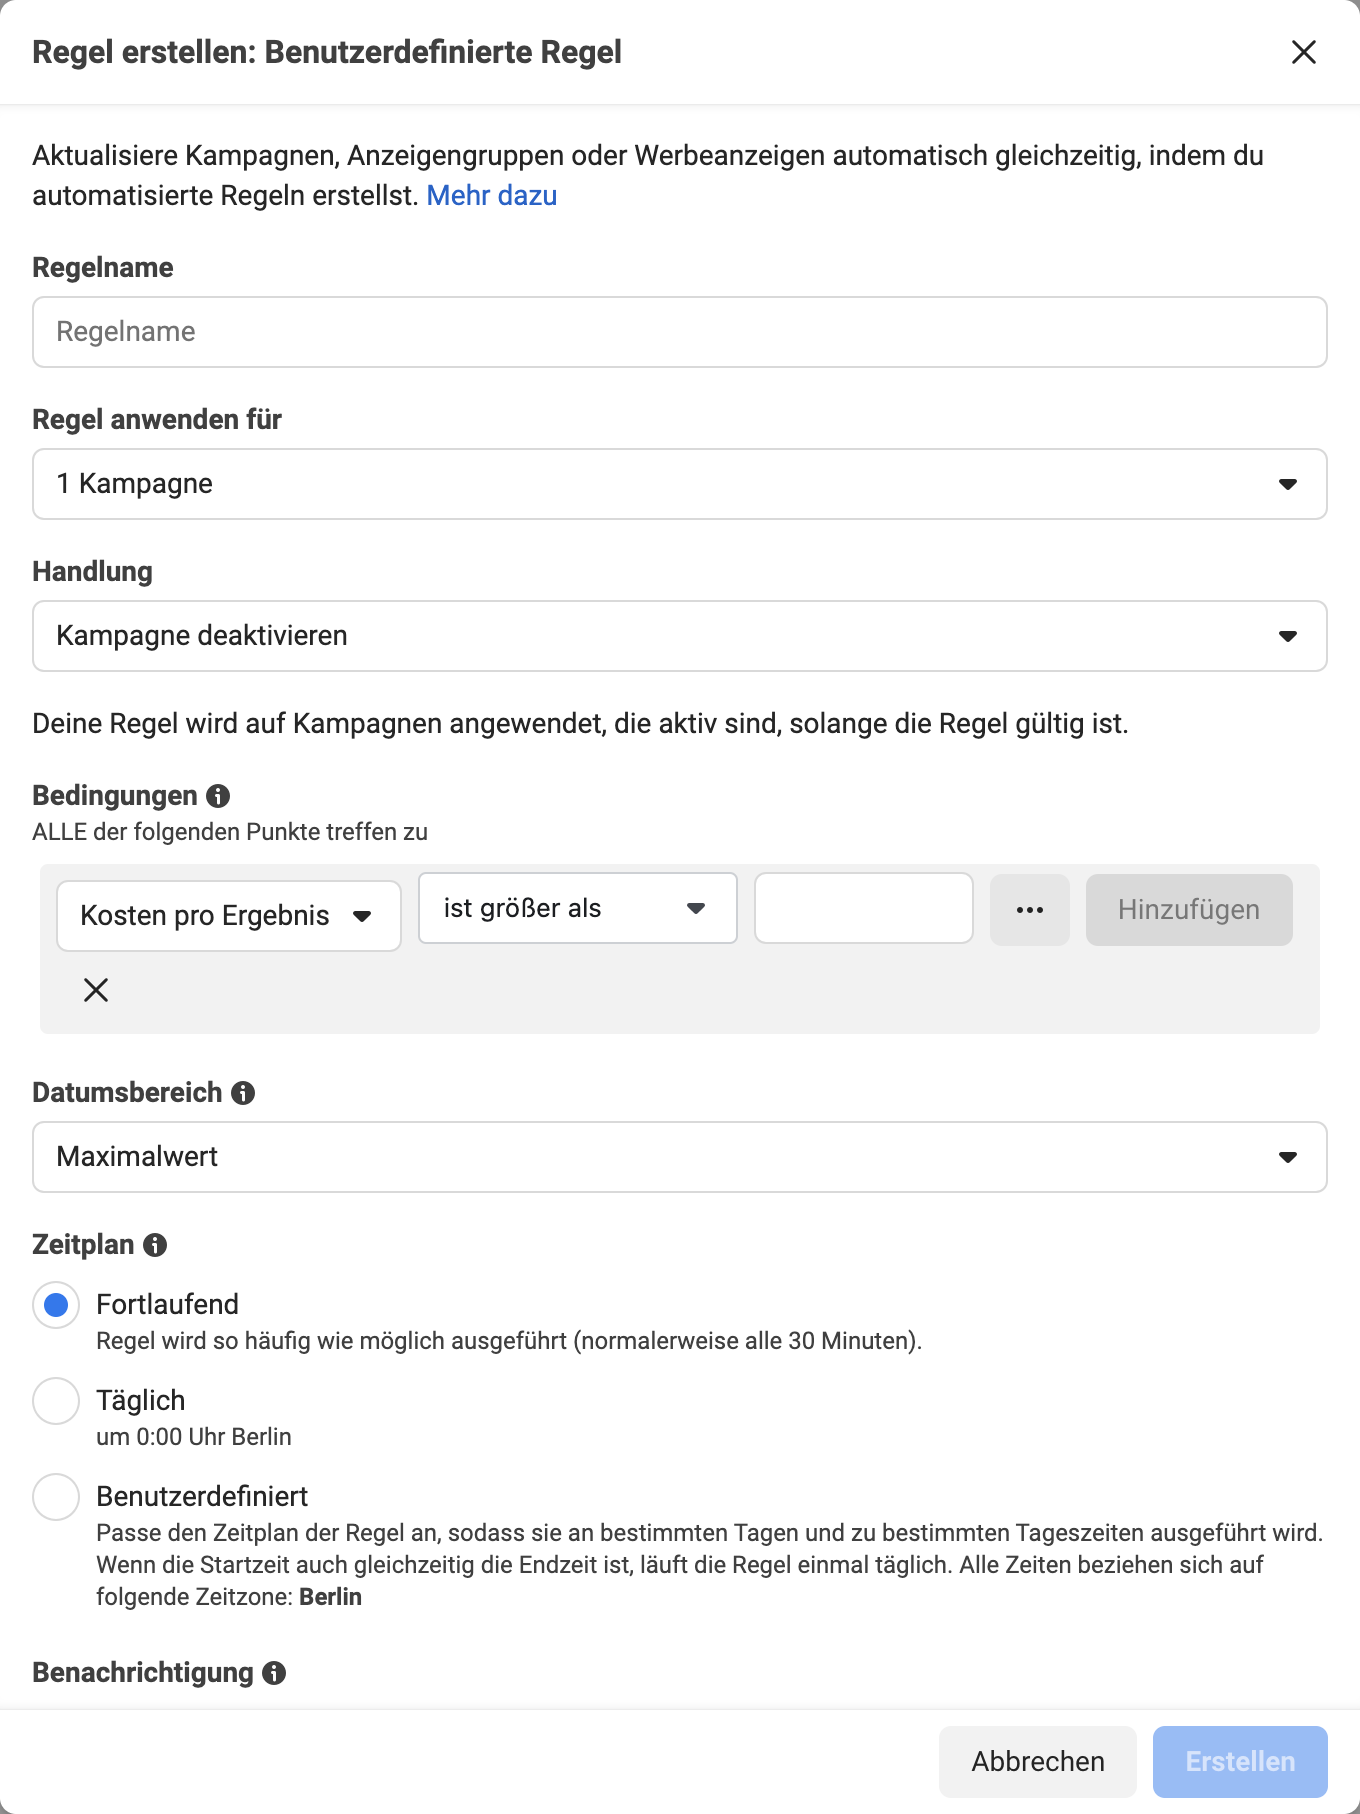Open the Regel anwenden für dropdown
This screenshot has width=1360, height=1814.
click(x=680, y=484)
